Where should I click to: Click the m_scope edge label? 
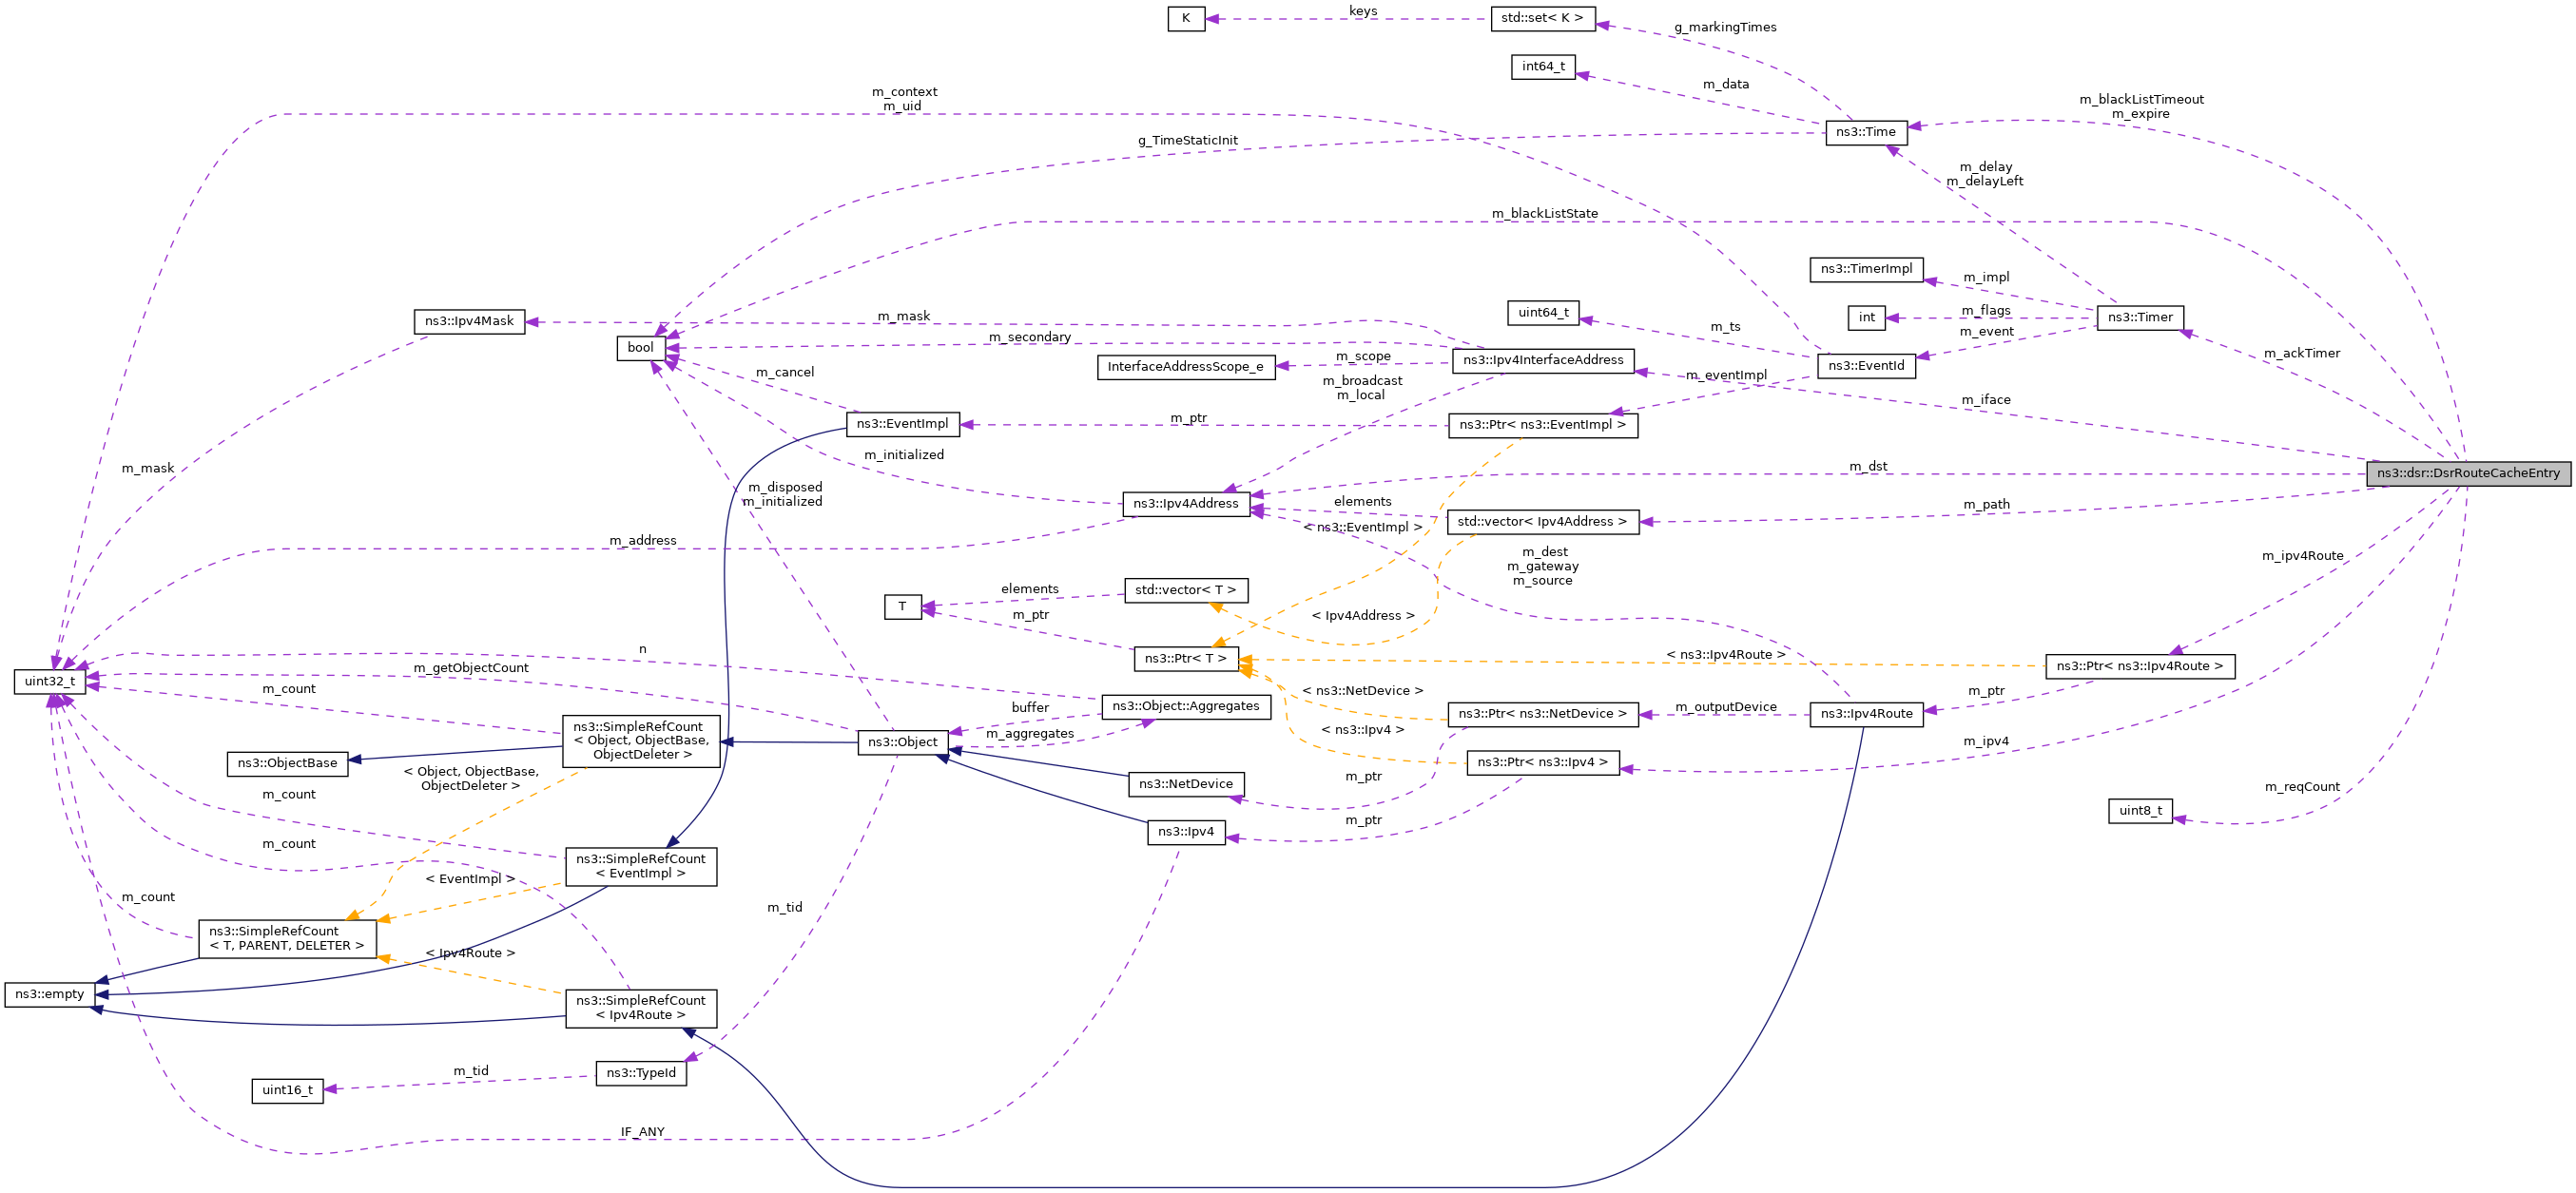coord(1363,357)
